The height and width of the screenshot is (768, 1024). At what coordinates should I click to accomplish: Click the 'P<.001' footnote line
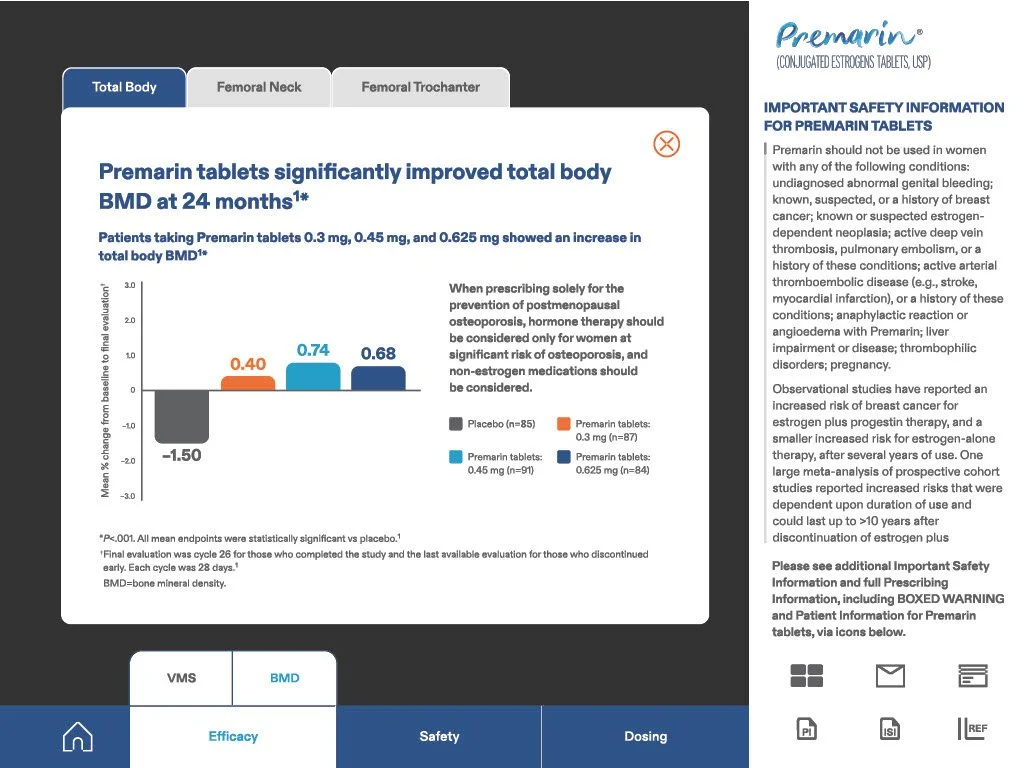tap(249, 538)
